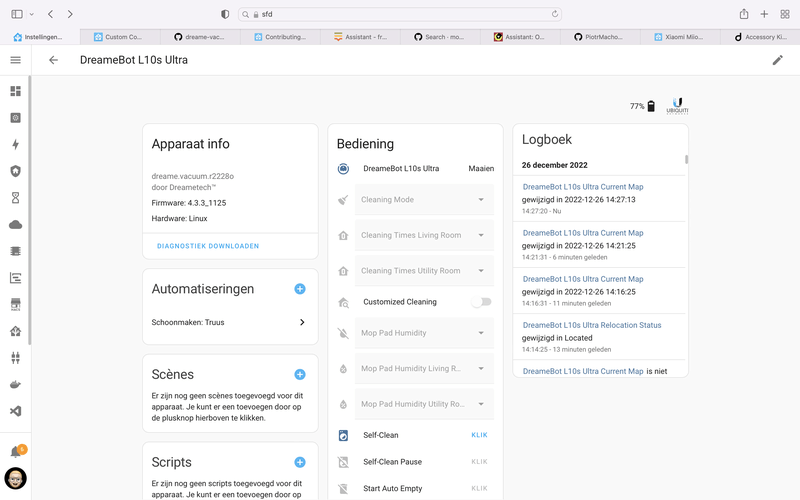The image size is (800, 500).
Task: Open the Visual Studio Code sidebar icon
Action: 15,411
